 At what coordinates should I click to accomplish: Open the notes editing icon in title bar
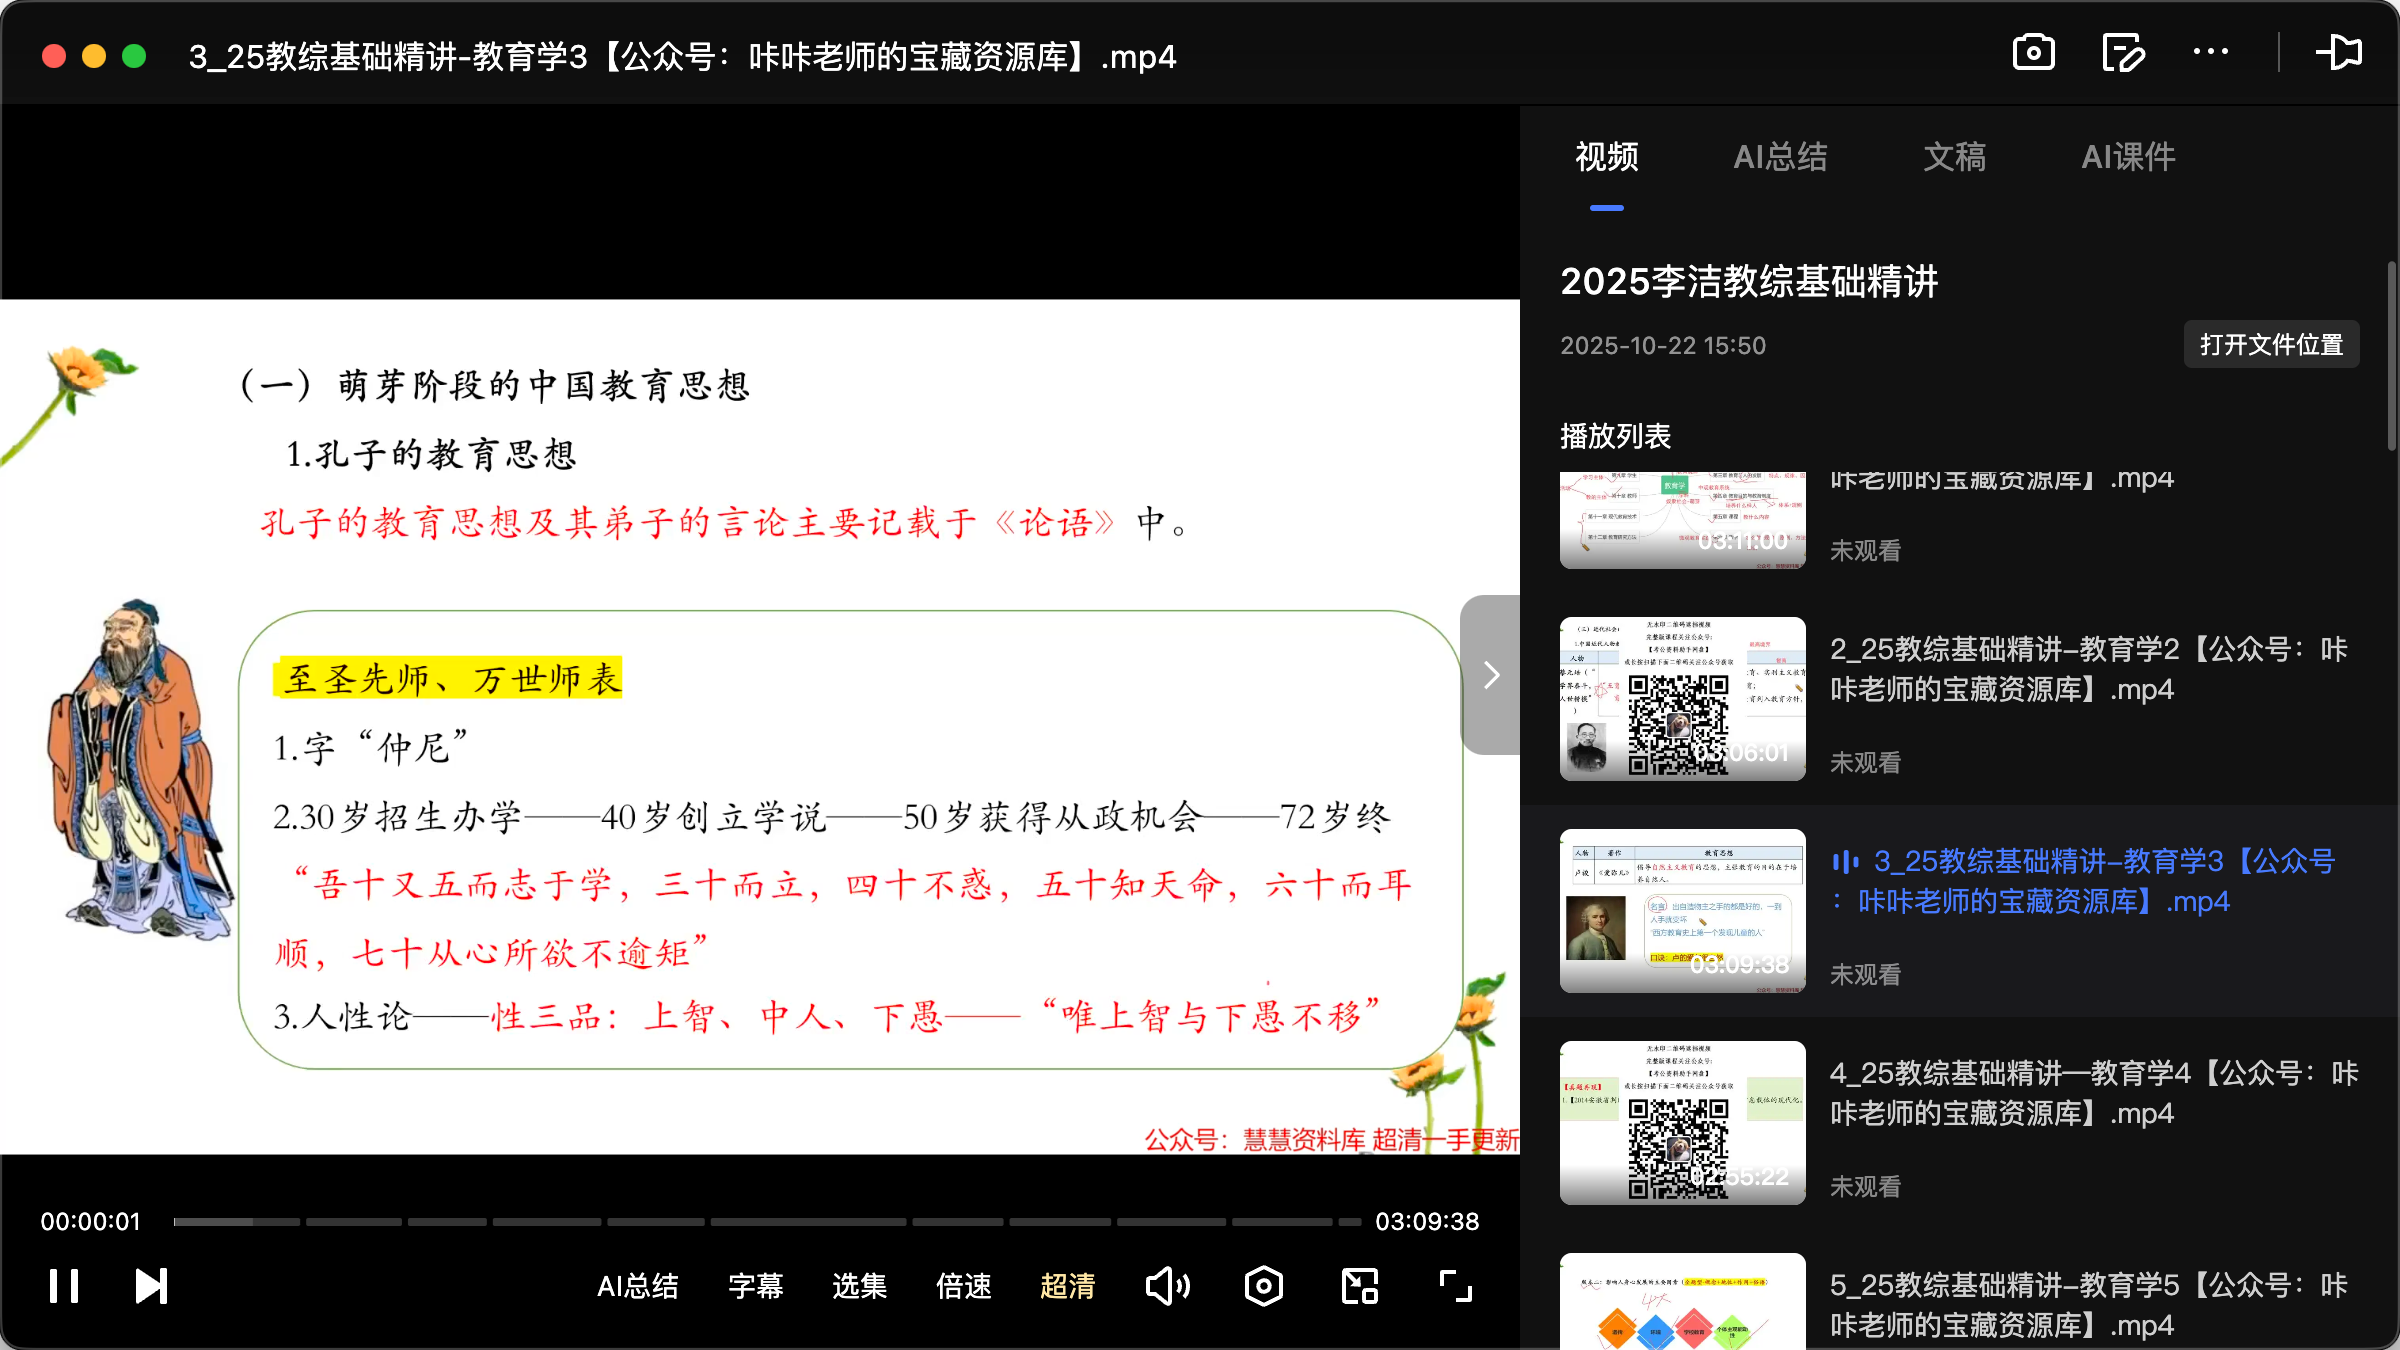pyautogui.click(x=2123, y=52)
